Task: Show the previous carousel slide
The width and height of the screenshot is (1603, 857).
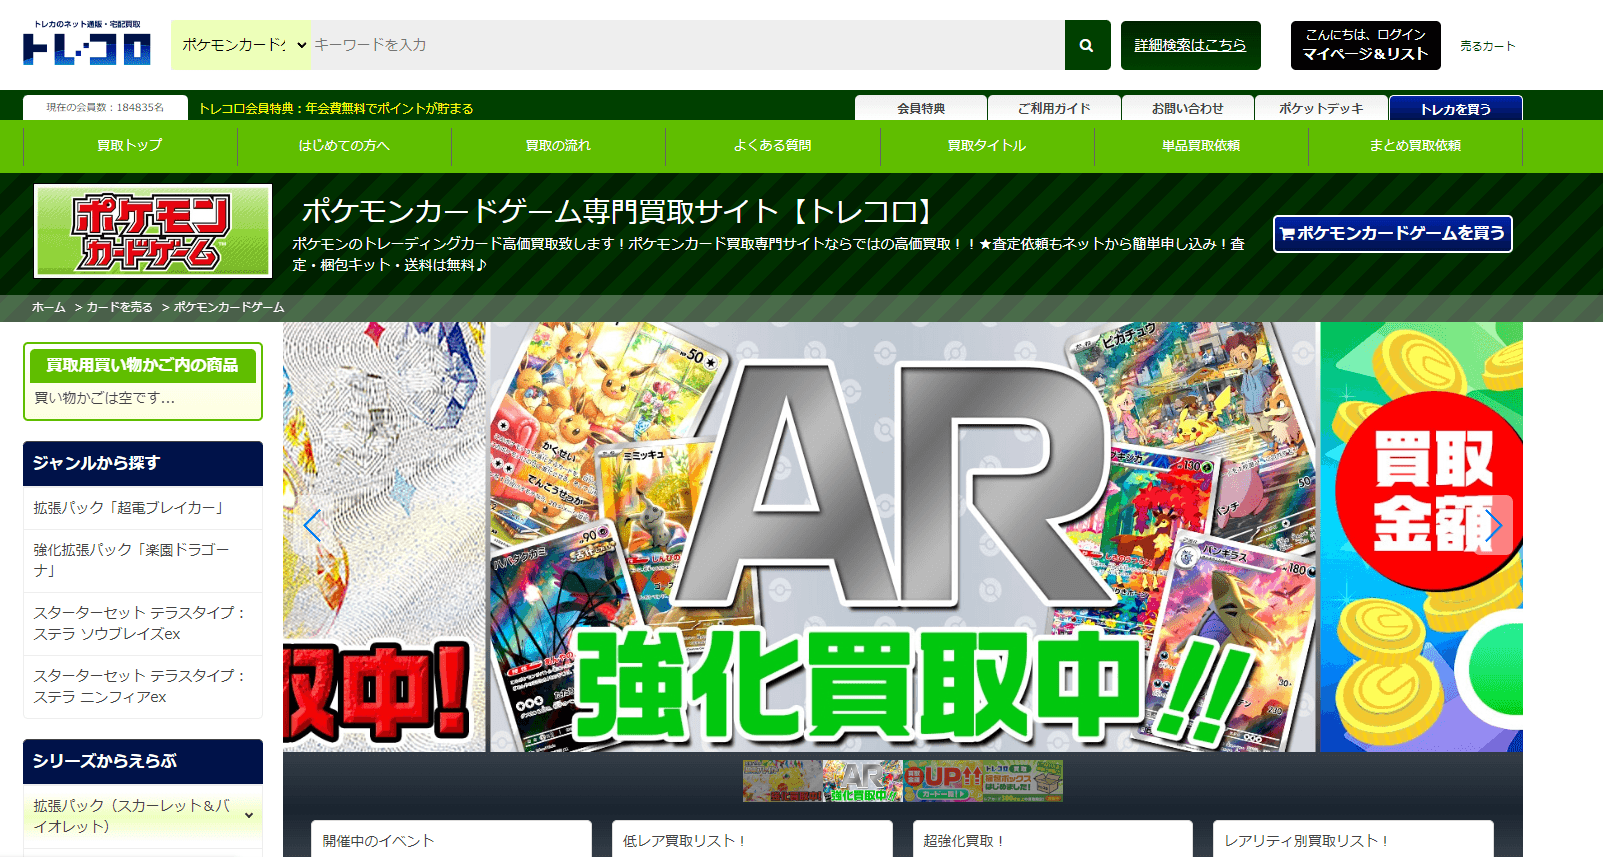Action: pyautogui.click(x=312, y=525)
